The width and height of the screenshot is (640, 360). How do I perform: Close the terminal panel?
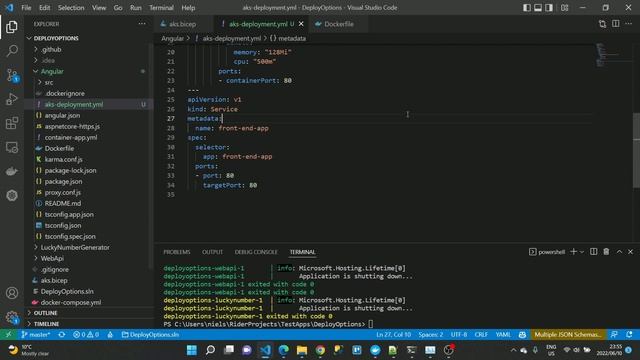click(x=630, y=252)
